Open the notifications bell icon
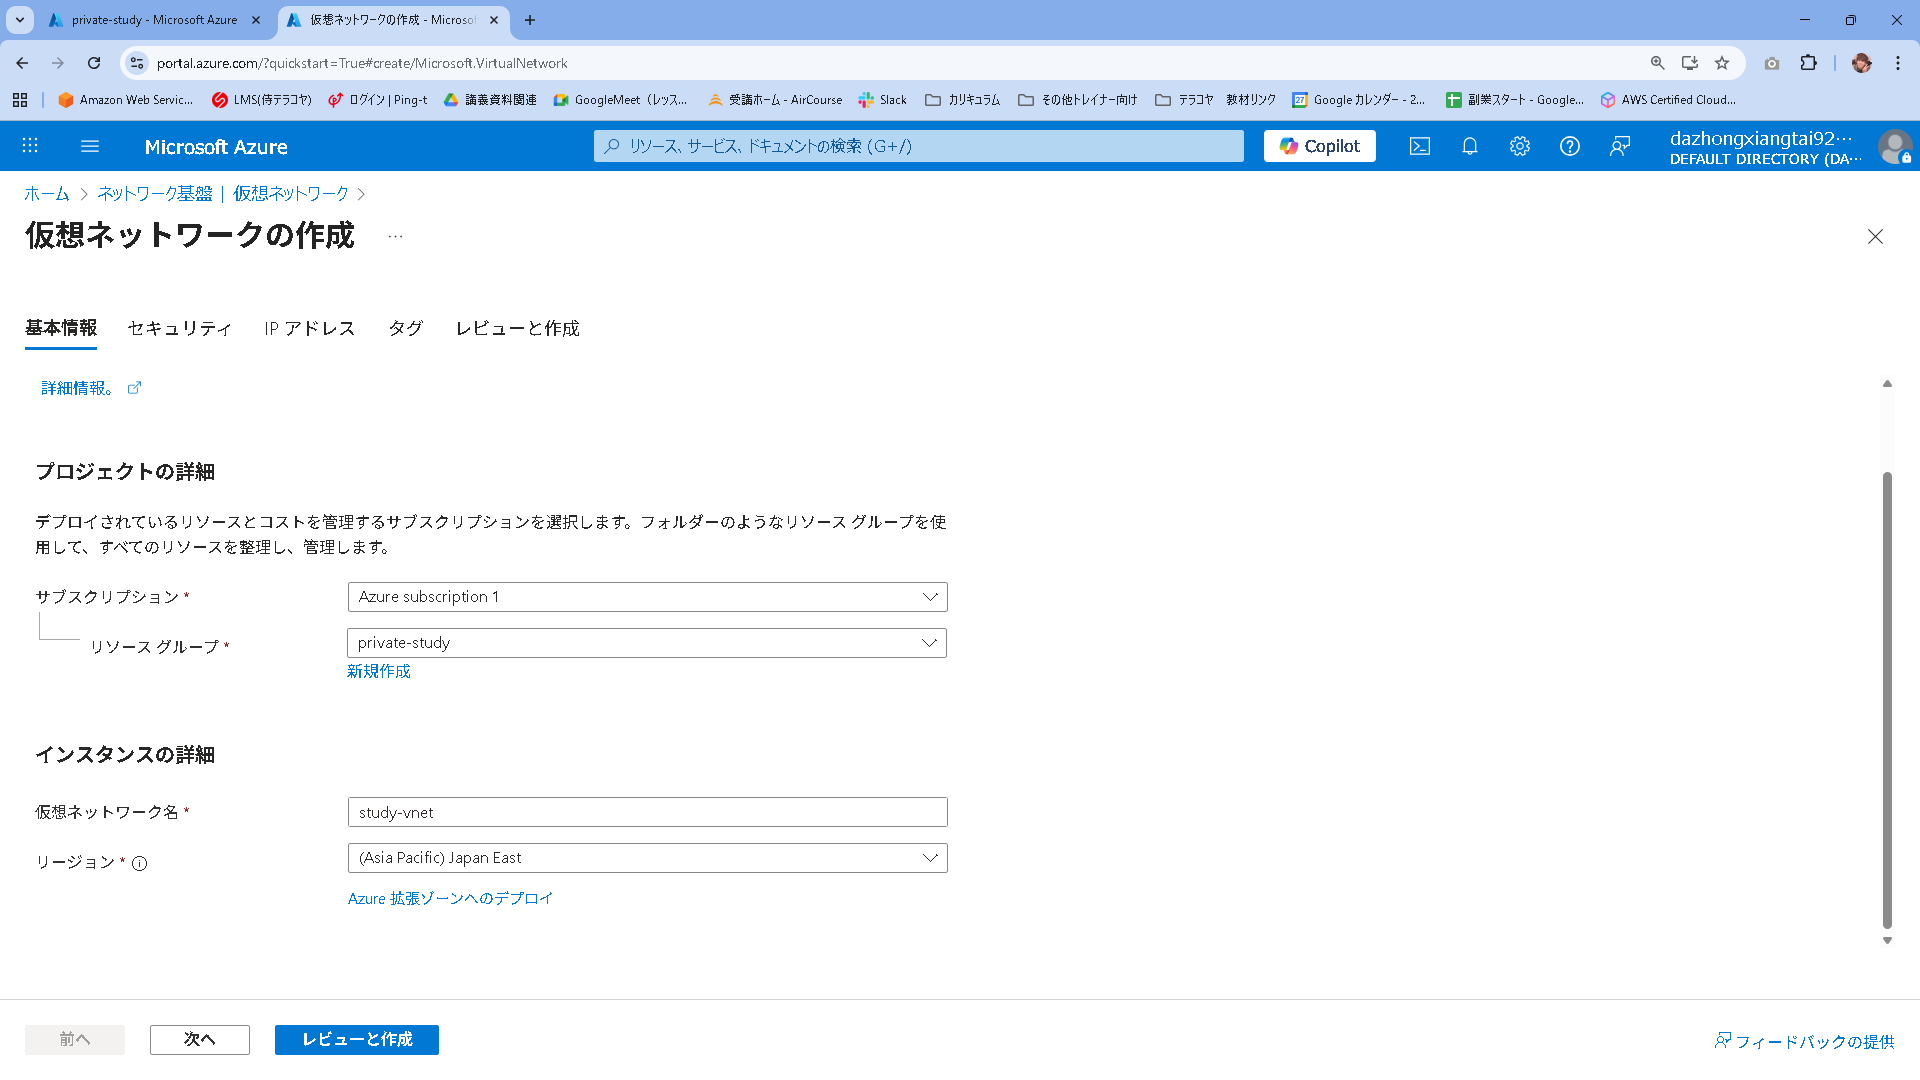 coord(1469,146)
